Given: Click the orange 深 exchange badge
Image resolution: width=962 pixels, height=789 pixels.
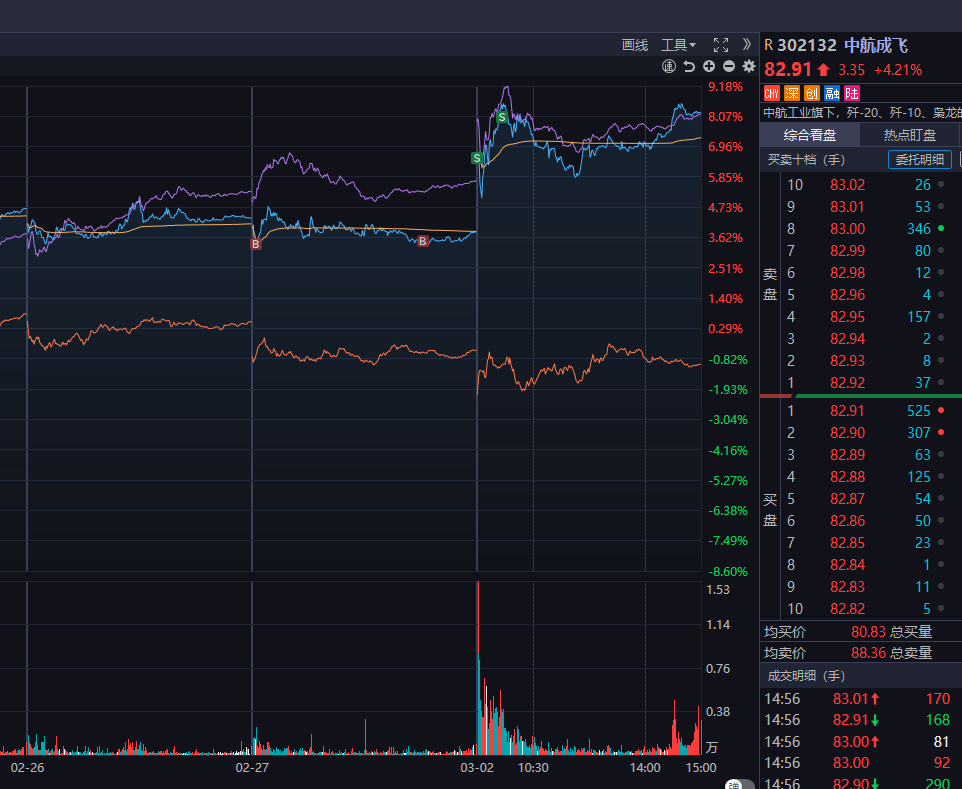Looking at the screenshot, I should click(792, 93).
